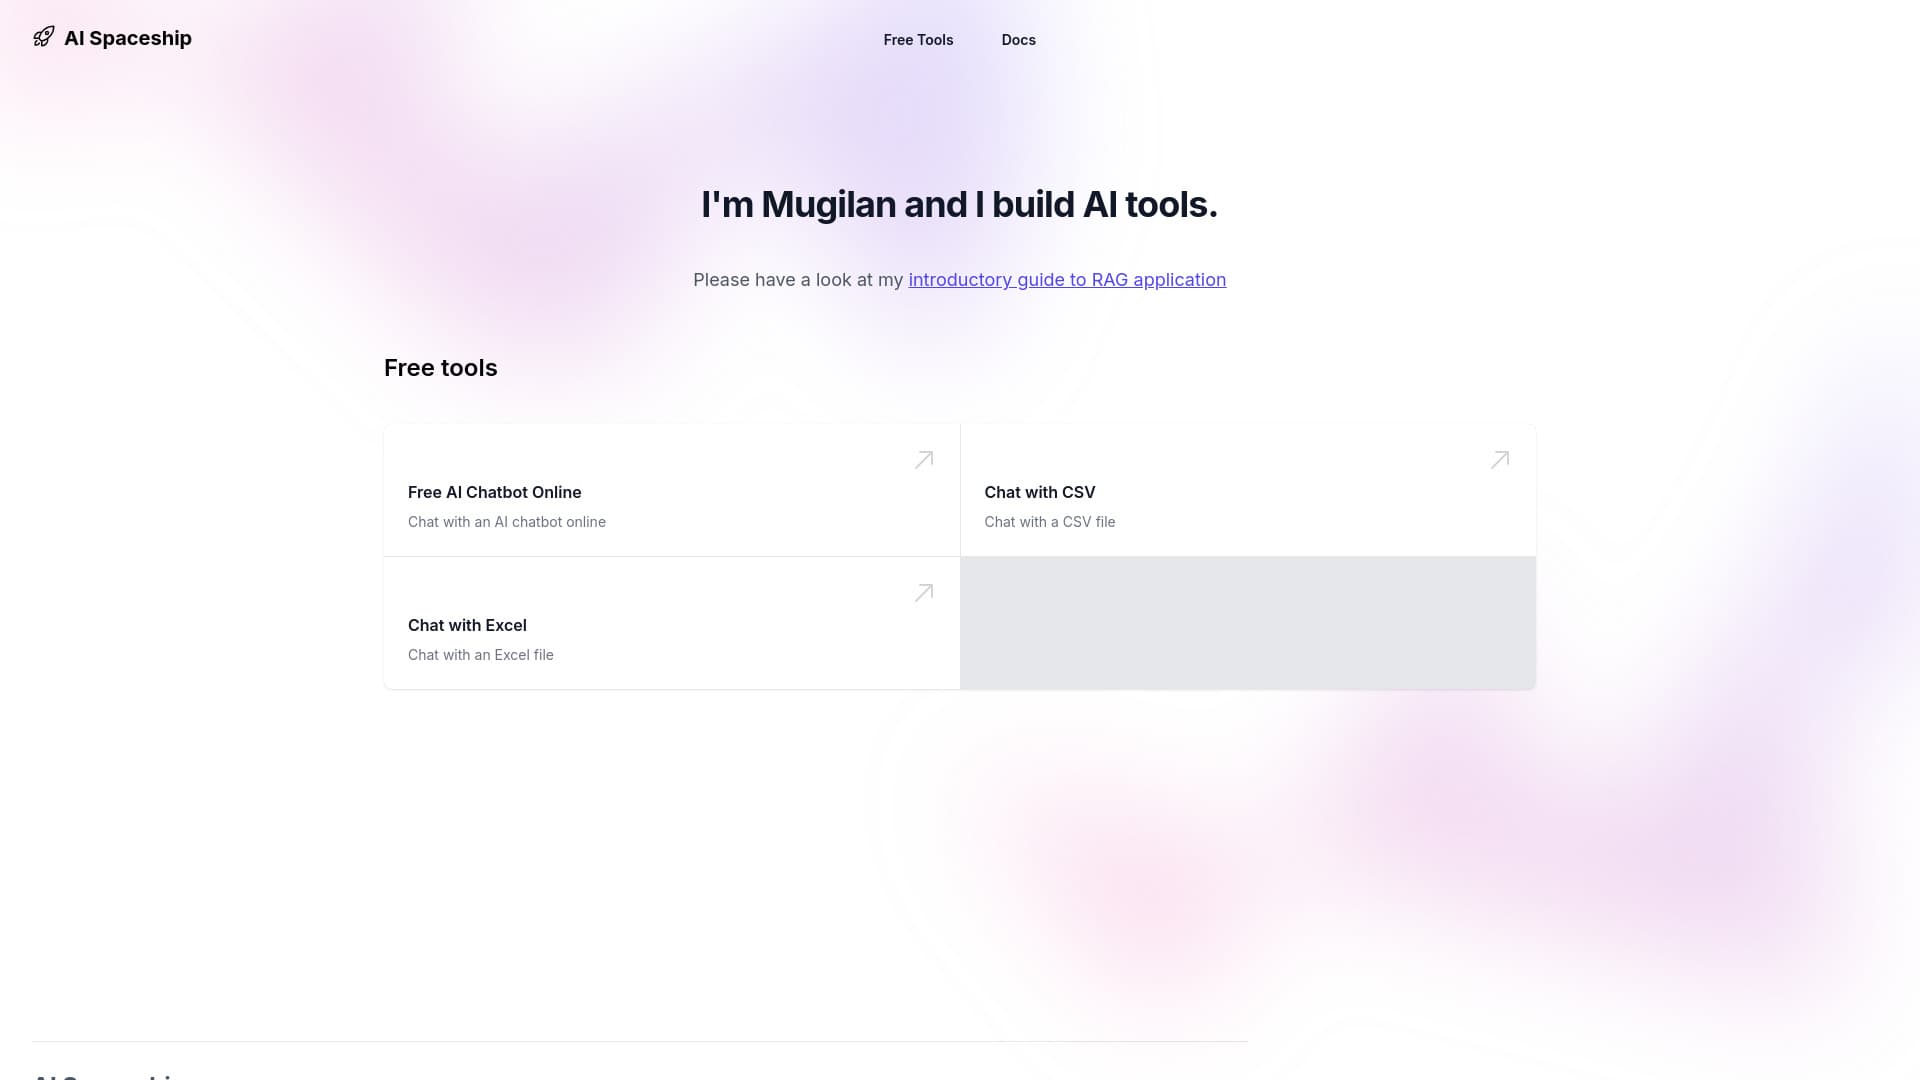Screen dimensions: 1920x1080
Task: Open the Free Tools nav item
Action: click(x=918, y=40)
